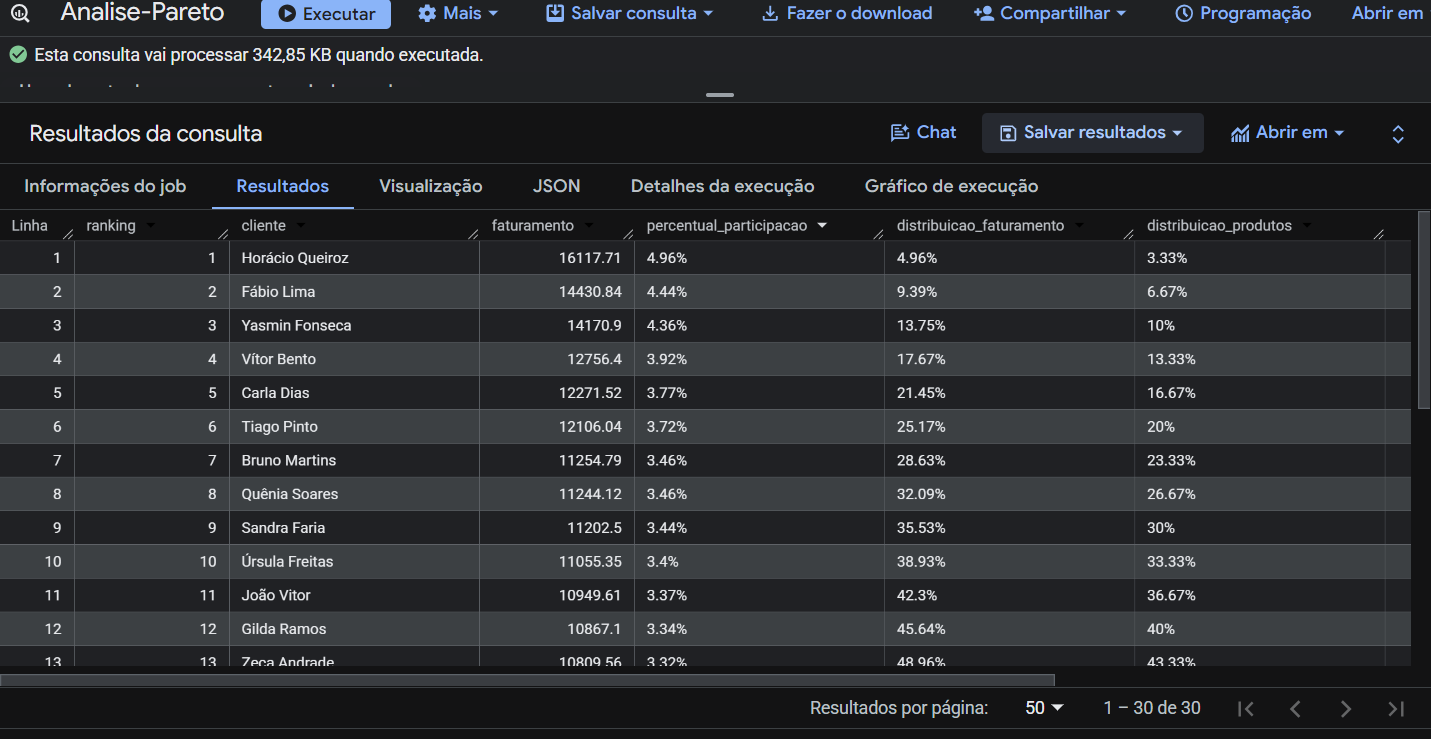This screenshot has height=739, width=1431.
Task: Open percentual_participacao column sort menu
Action: (x=822, y=226)
